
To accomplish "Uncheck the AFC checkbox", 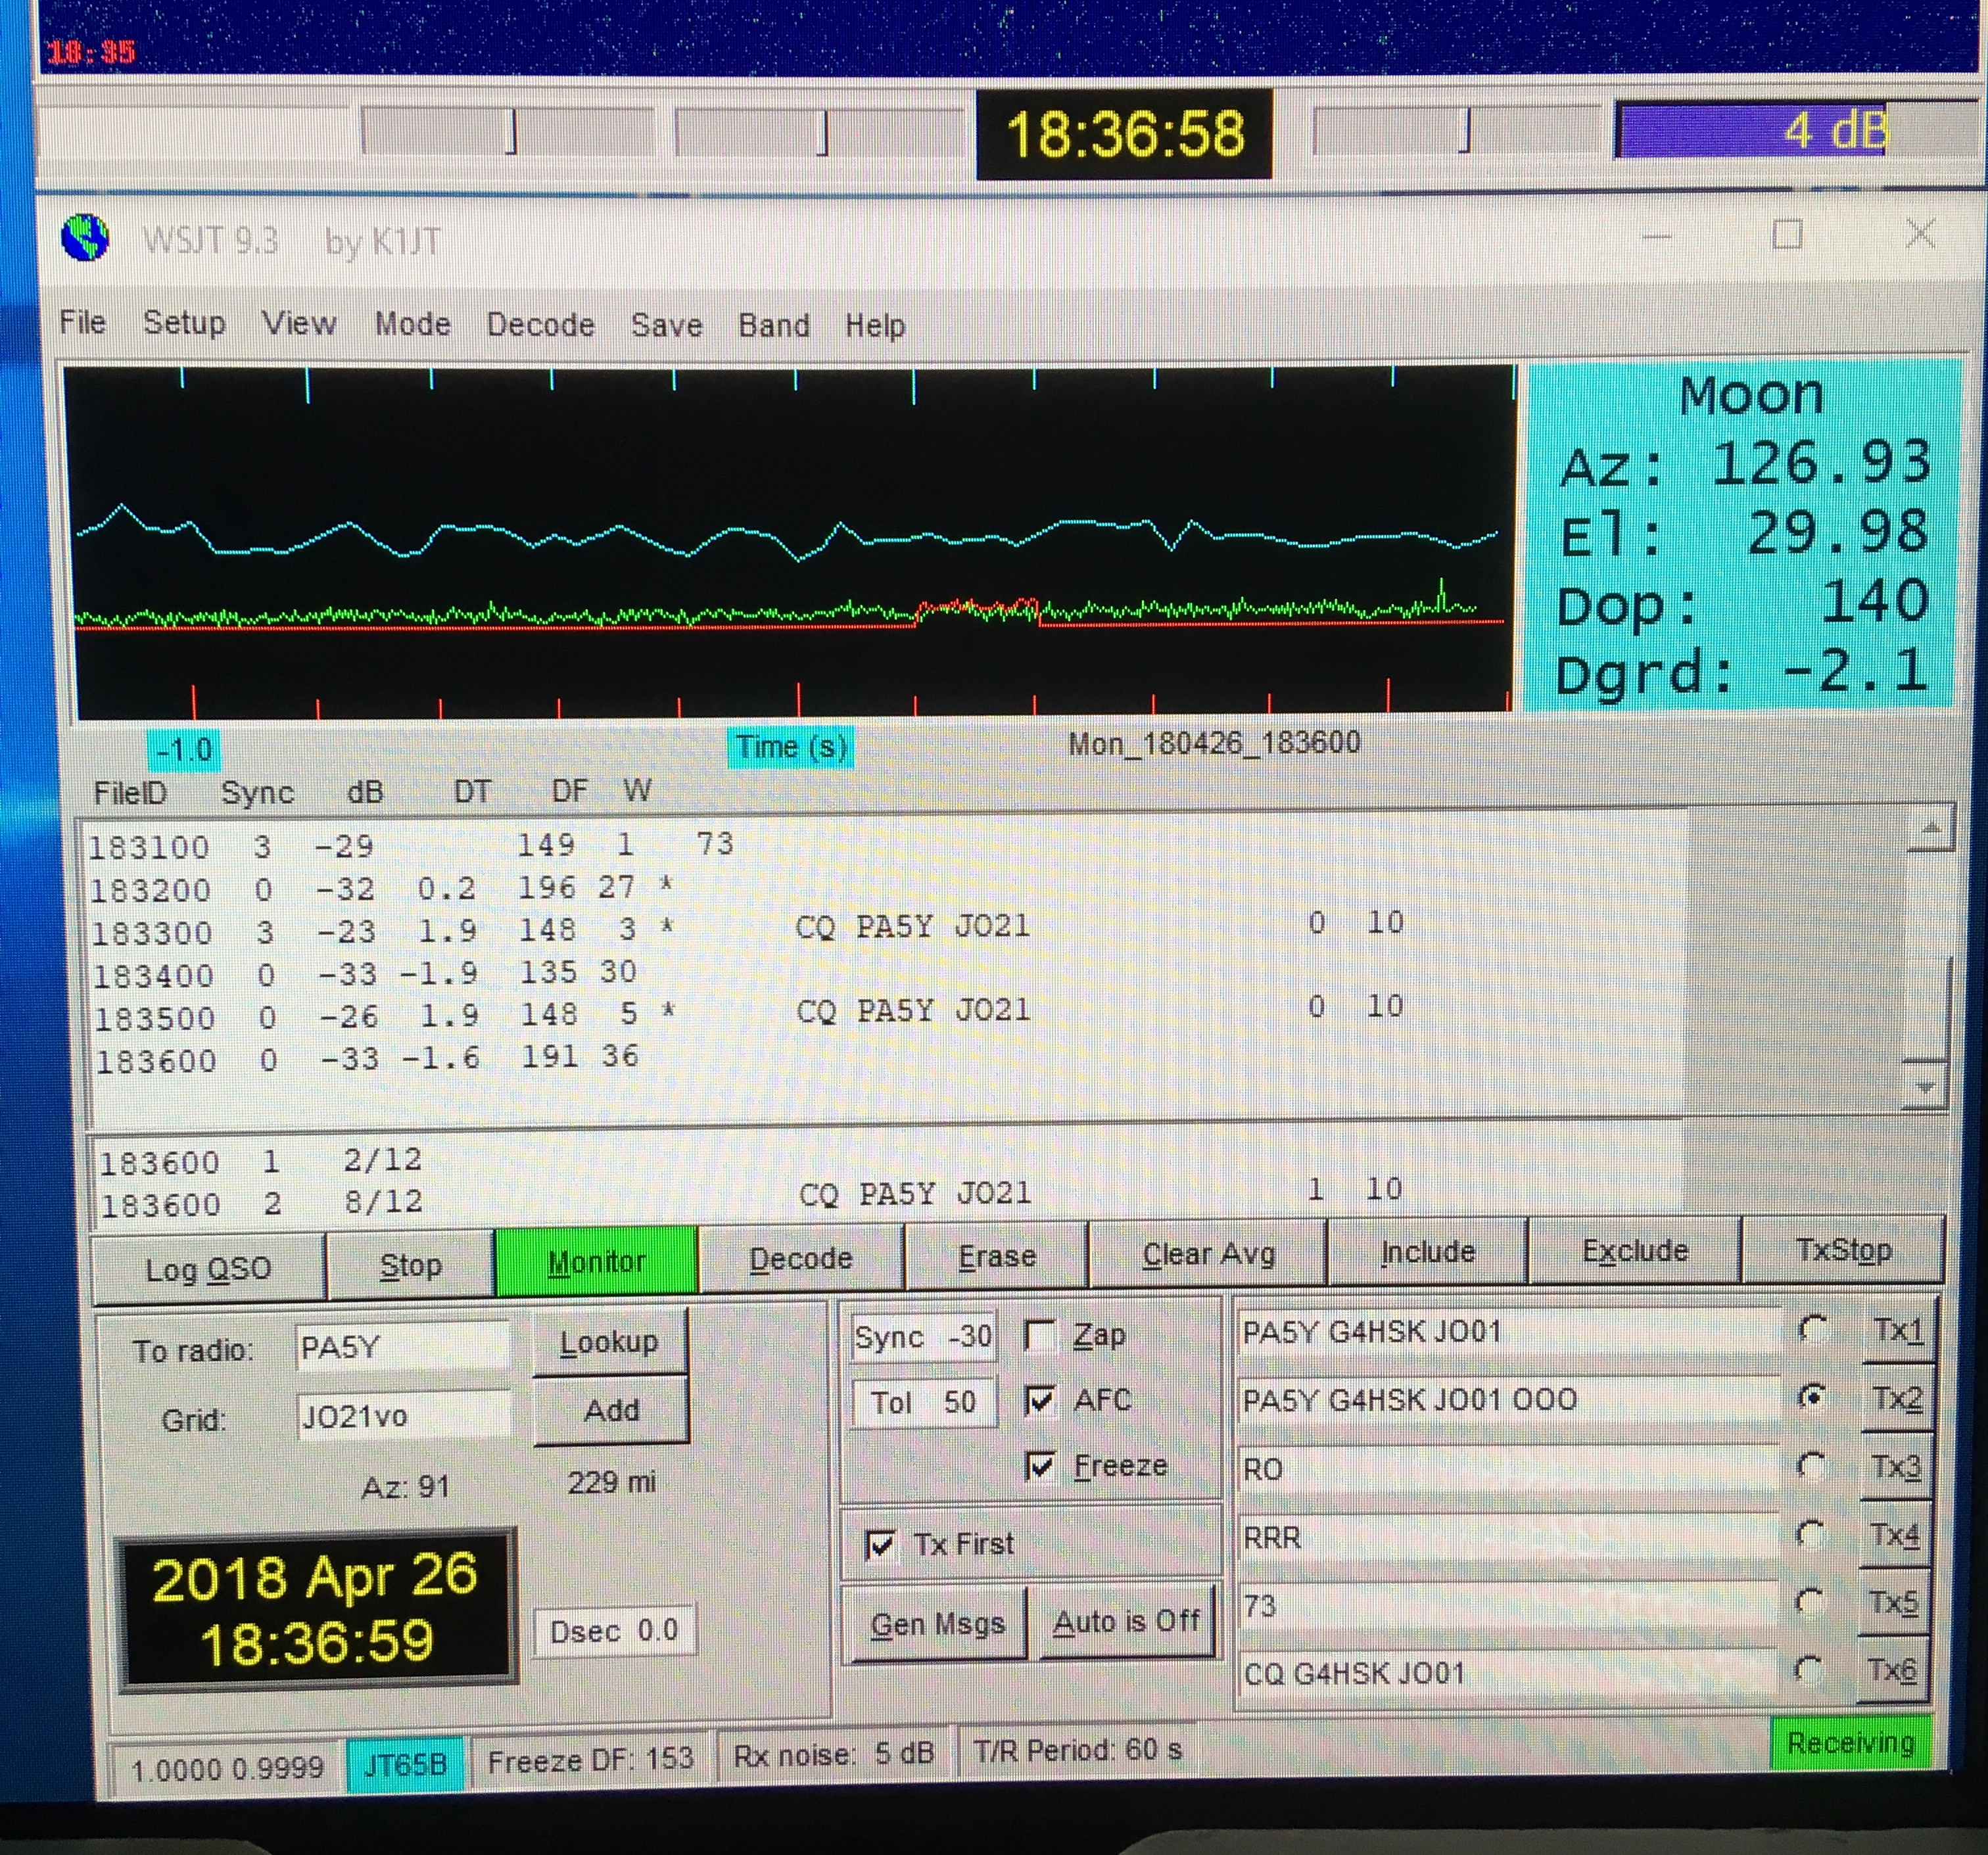I will click(x=1040, y=1400).
